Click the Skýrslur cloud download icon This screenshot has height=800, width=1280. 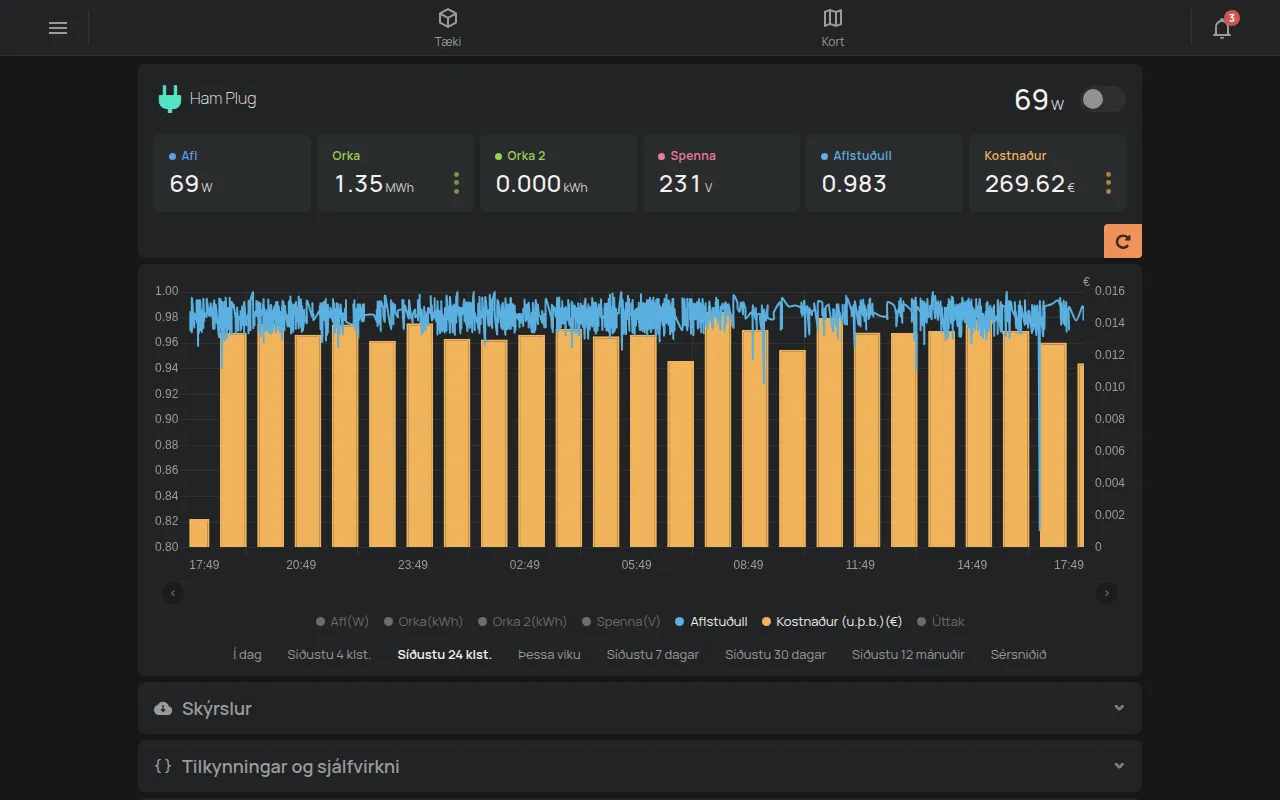(163, 709)
